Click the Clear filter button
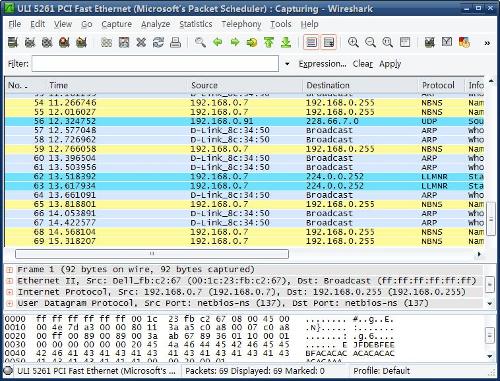 pyautogui.click(x=363, y=64)
